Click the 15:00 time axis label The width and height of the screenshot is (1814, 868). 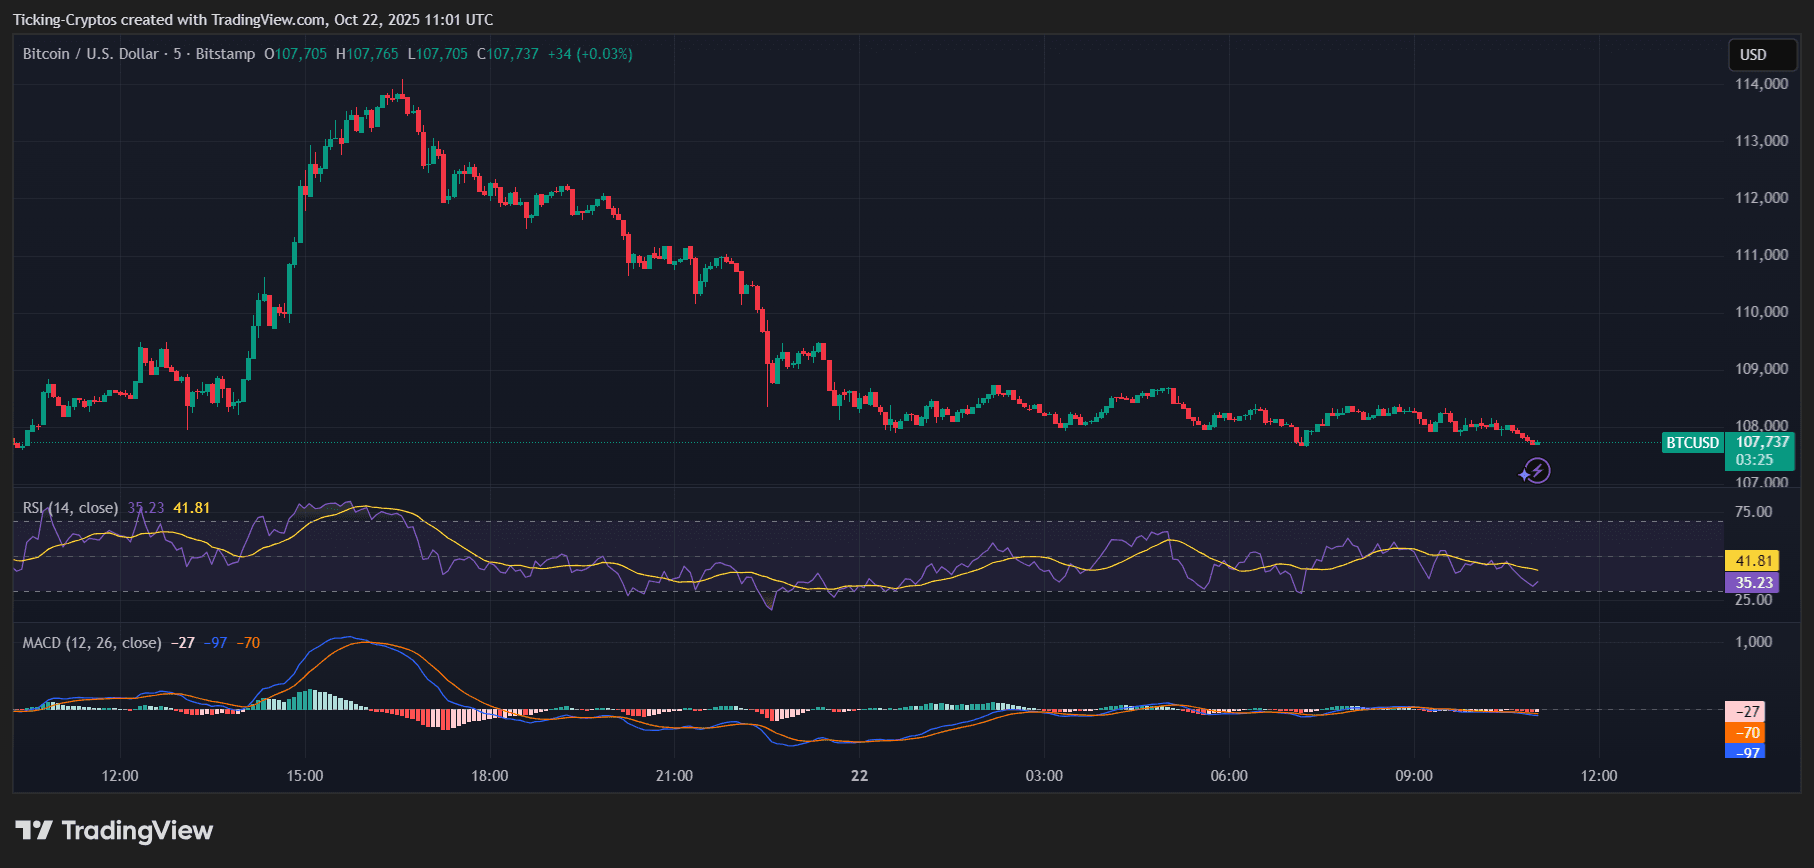(x=305, y=776)
